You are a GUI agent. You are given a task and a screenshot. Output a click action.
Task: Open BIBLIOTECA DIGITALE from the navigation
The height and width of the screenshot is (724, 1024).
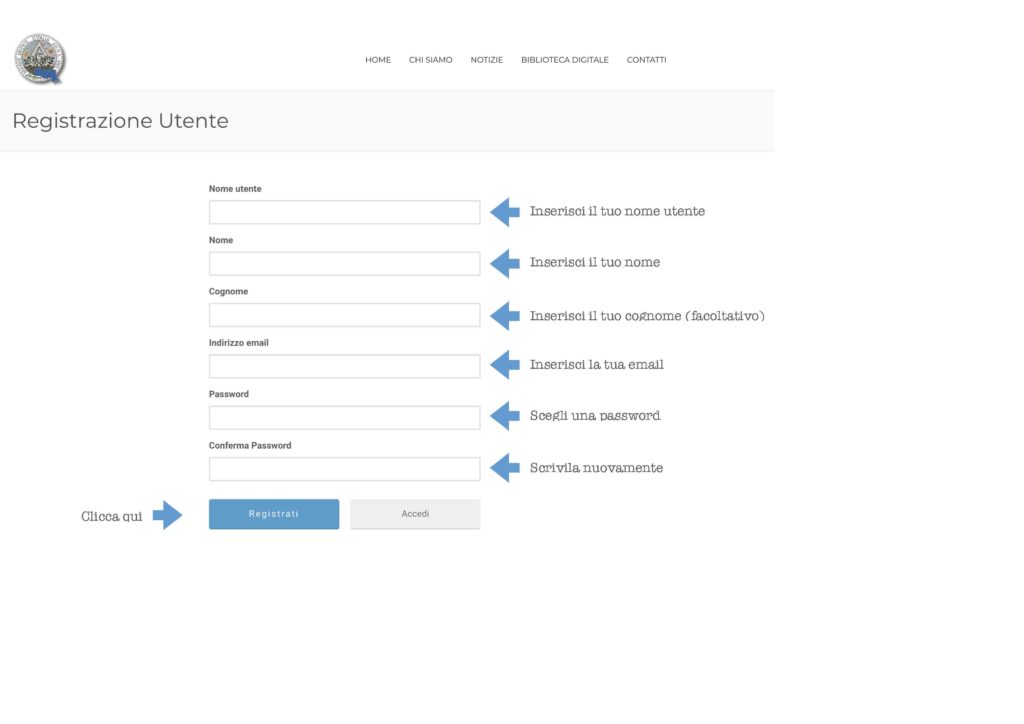[x=564, y=60]
